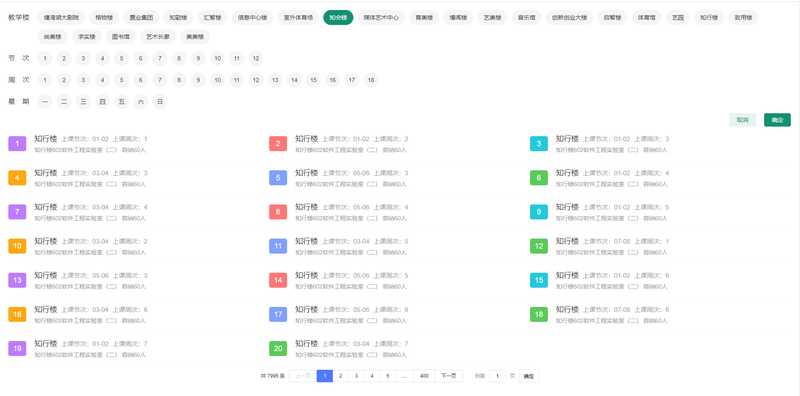800x396 pixels.
Task: Select the teal number 3 result badge
Action: point(539,144)
